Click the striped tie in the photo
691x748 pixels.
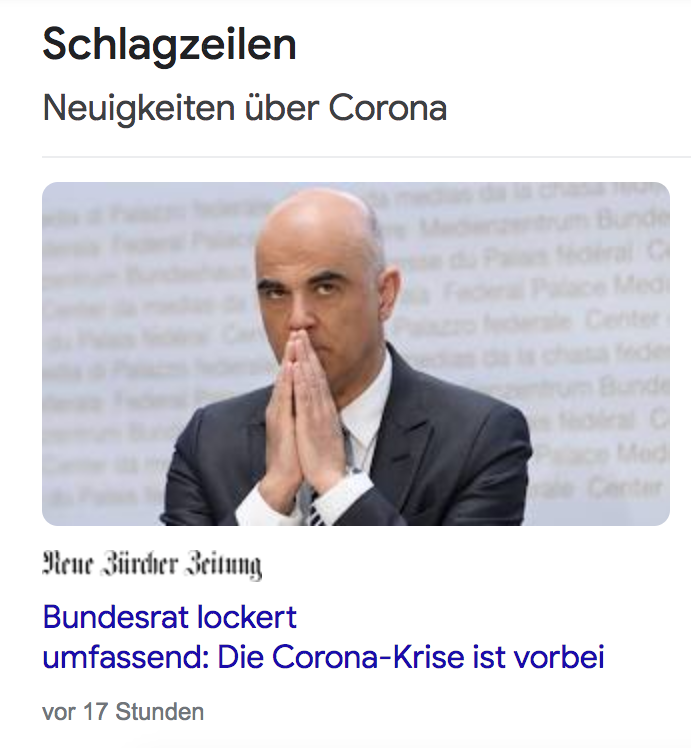[315, 508]
